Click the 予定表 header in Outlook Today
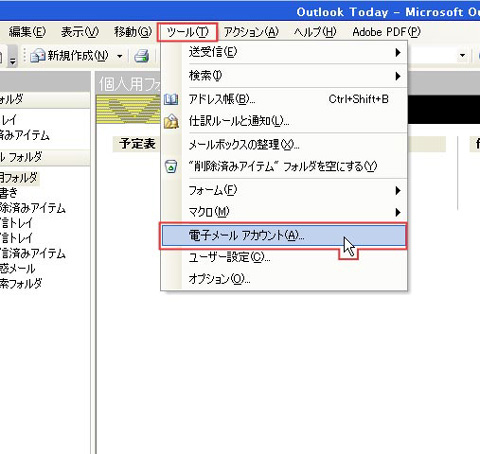This screenshot has width=480, height=454. click(137, 144)
